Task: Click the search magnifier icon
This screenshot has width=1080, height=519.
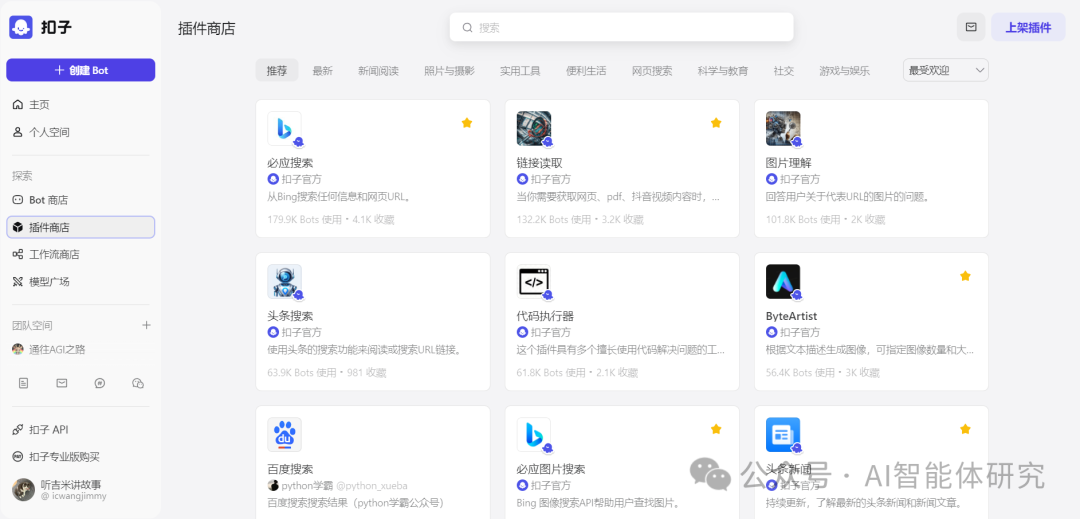Action: 468,28
